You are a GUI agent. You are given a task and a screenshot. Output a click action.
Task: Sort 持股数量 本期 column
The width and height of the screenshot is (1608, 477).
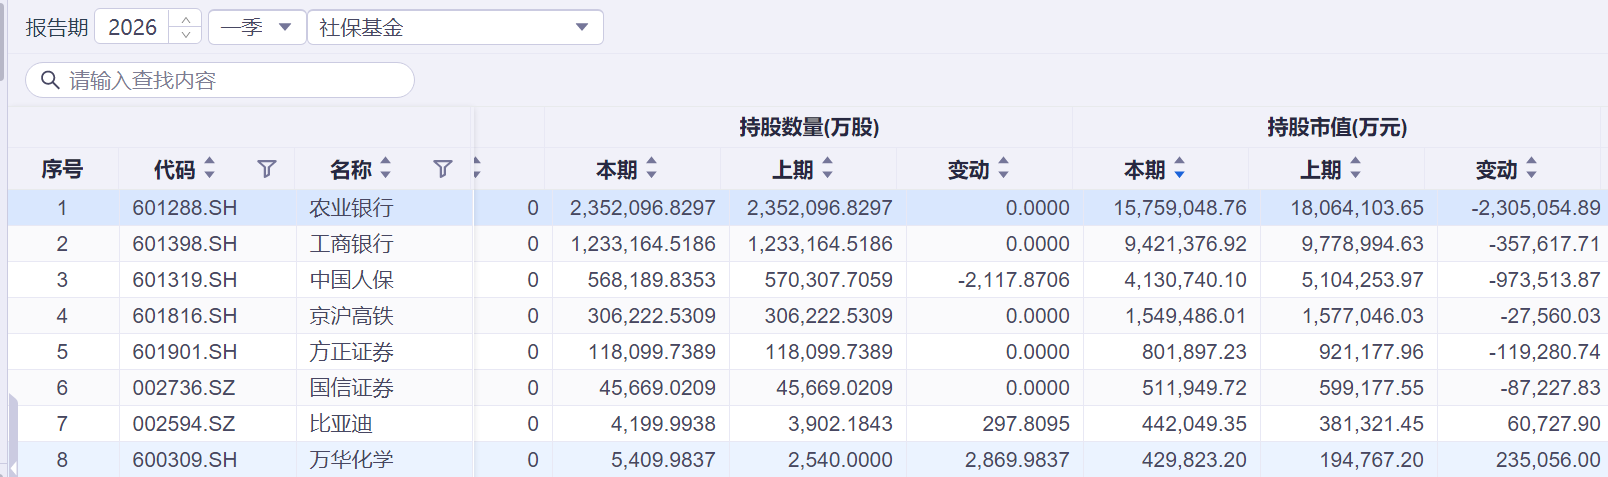click(652, 169)
